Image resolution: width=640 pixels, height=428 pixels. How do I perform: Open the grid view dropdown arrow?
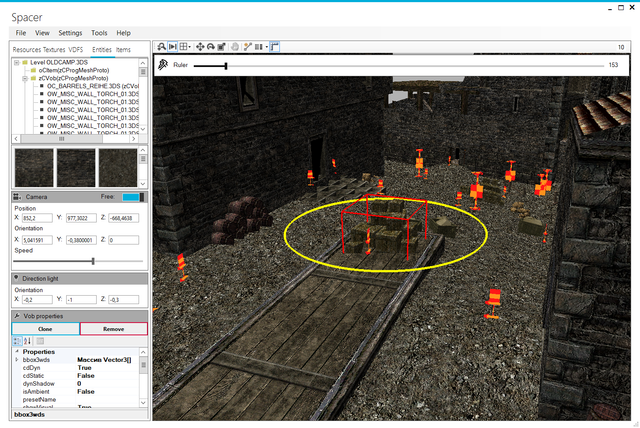[189, 47]
